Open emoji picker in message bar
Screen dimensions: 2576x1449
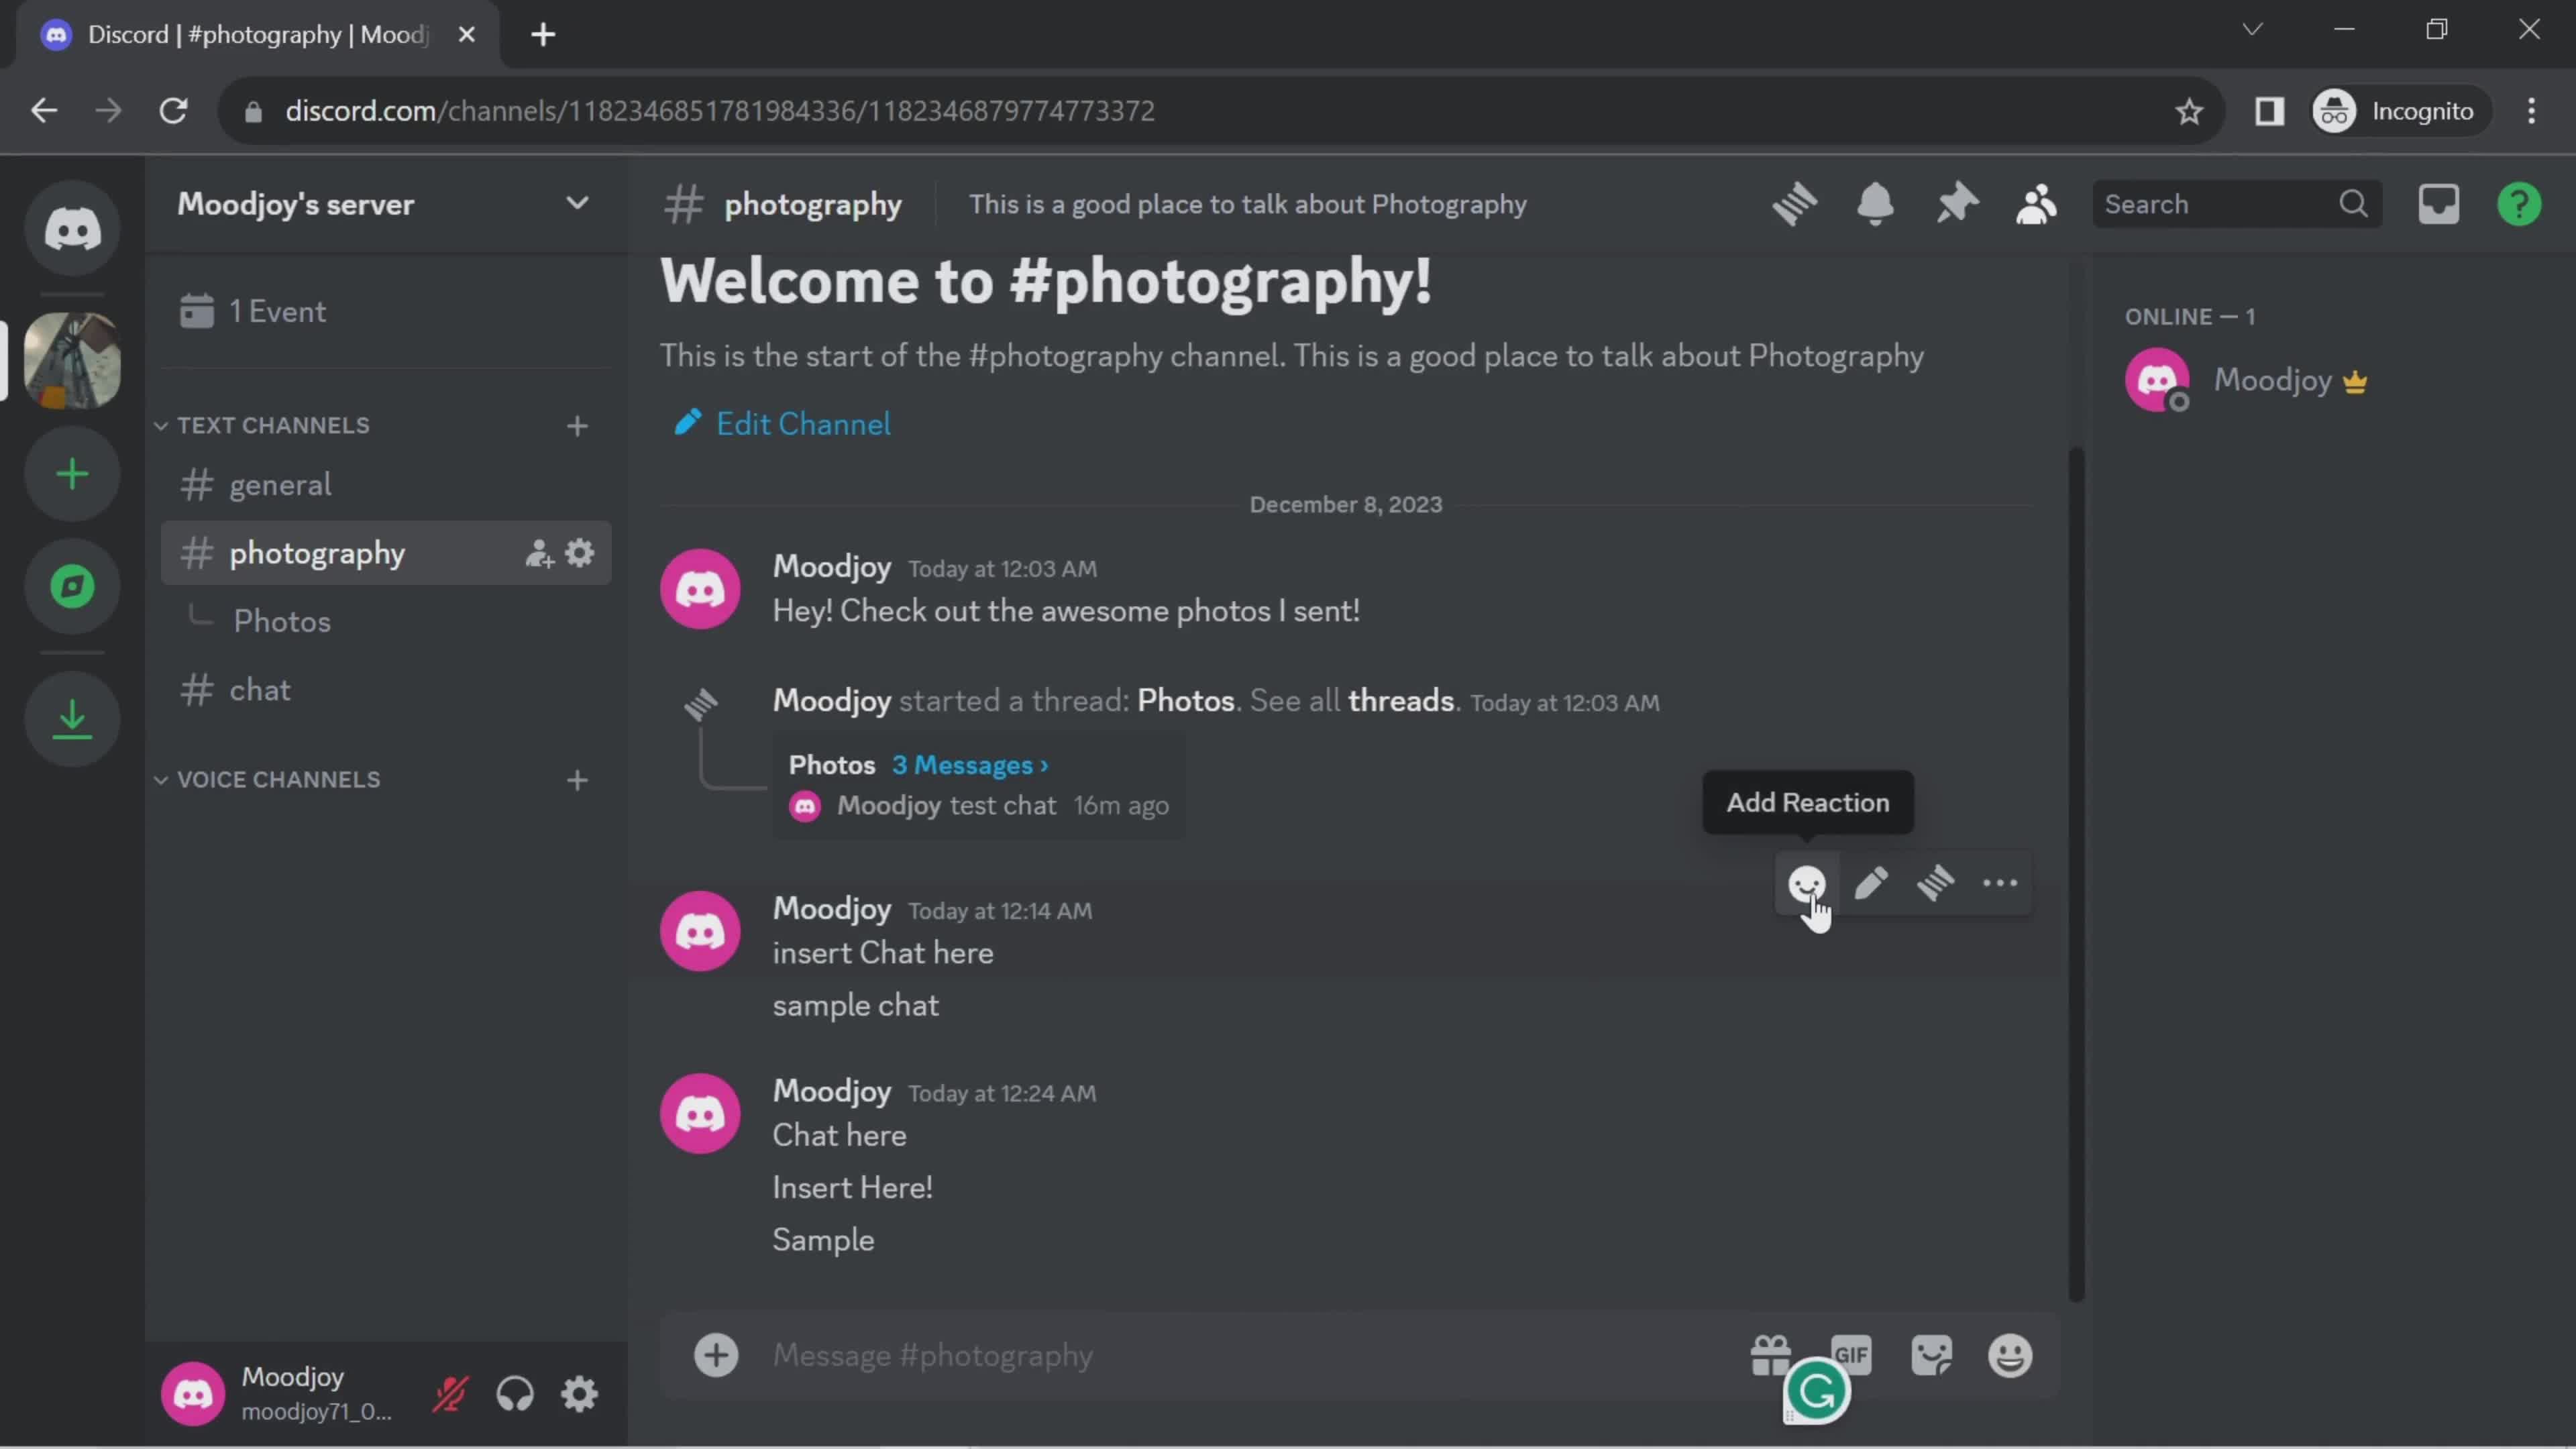point(2010,1355)
